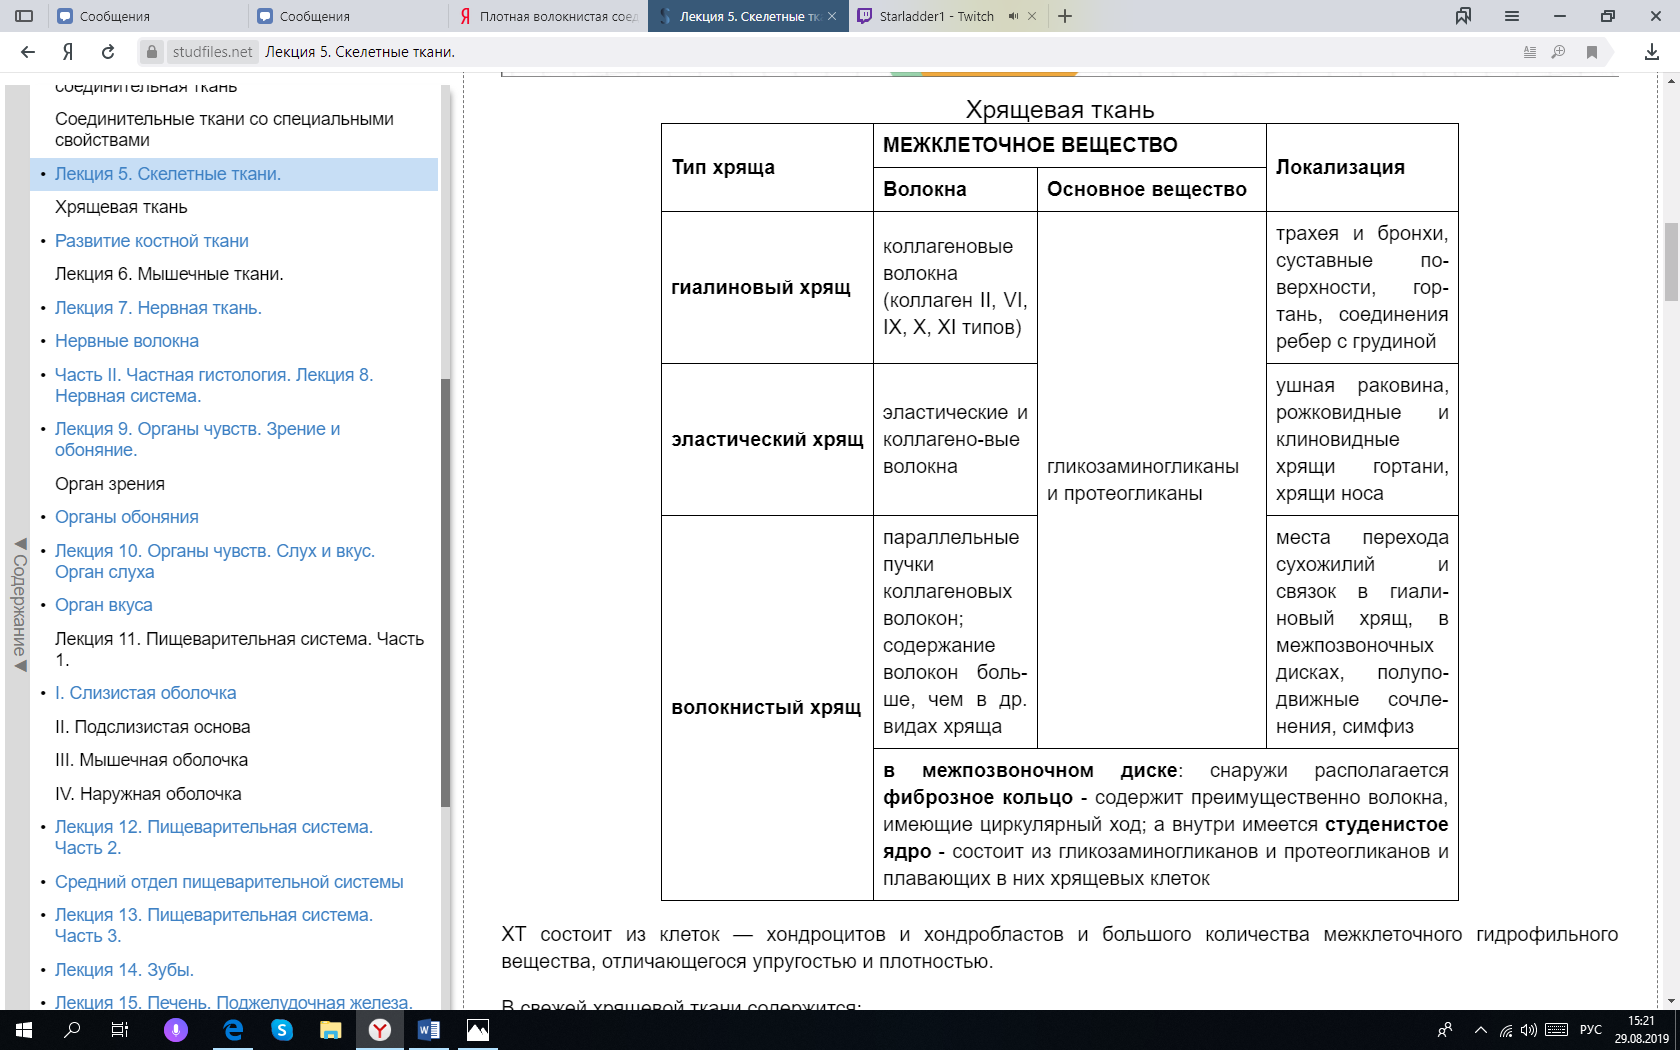Screen dimensions: 1680x1050
Task: Open File Explorer from the taskbar
Action: pos(331,1030)
